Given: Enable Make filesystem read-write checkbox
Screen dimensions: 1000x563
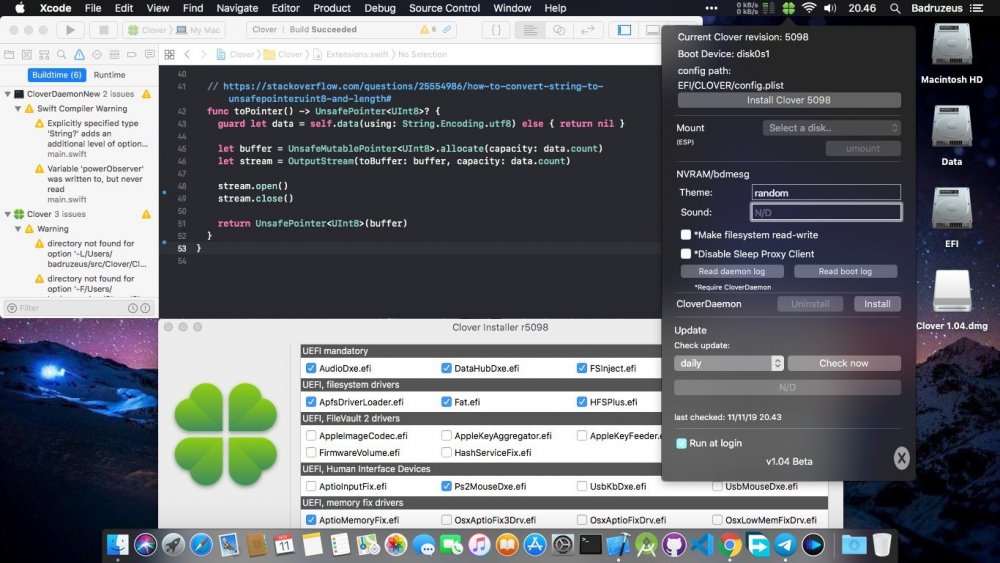Looking at the screenshot, I should tap(686, 235).
